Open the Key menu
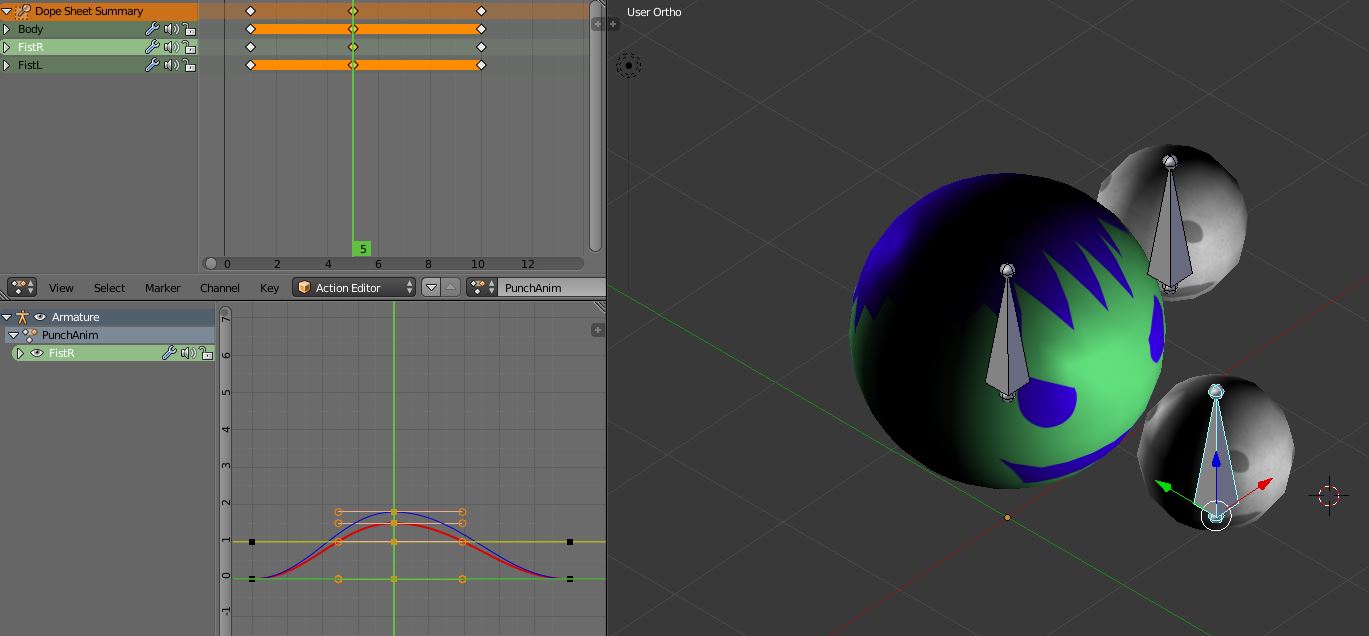 point(269,288)
